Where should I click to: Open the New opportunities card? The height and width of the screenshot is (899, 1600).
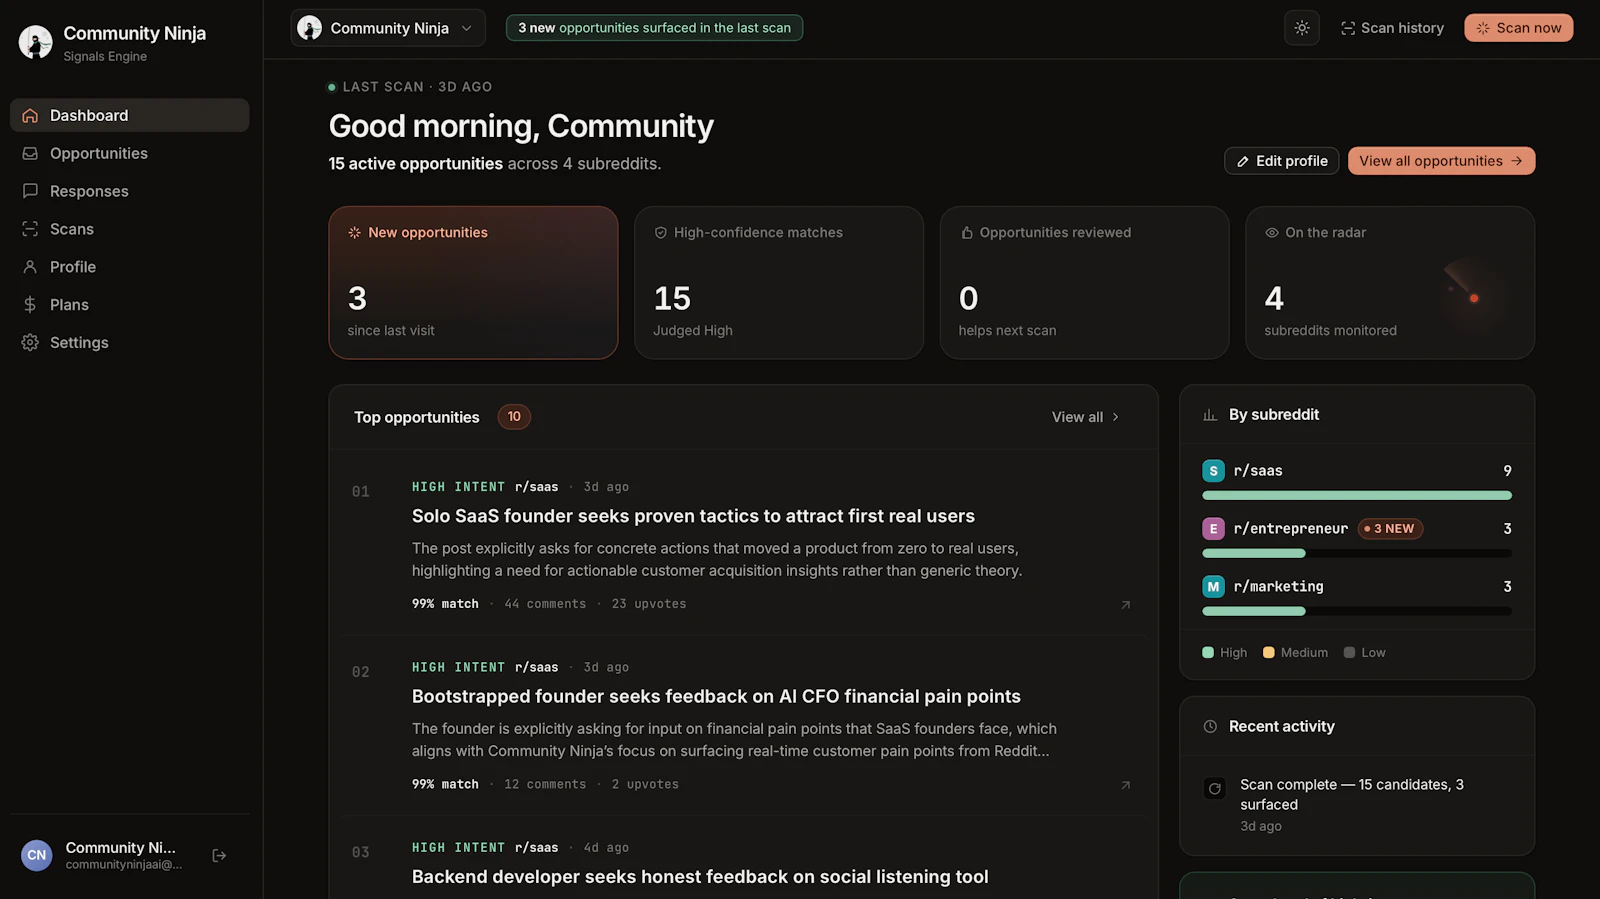(473, 283)
